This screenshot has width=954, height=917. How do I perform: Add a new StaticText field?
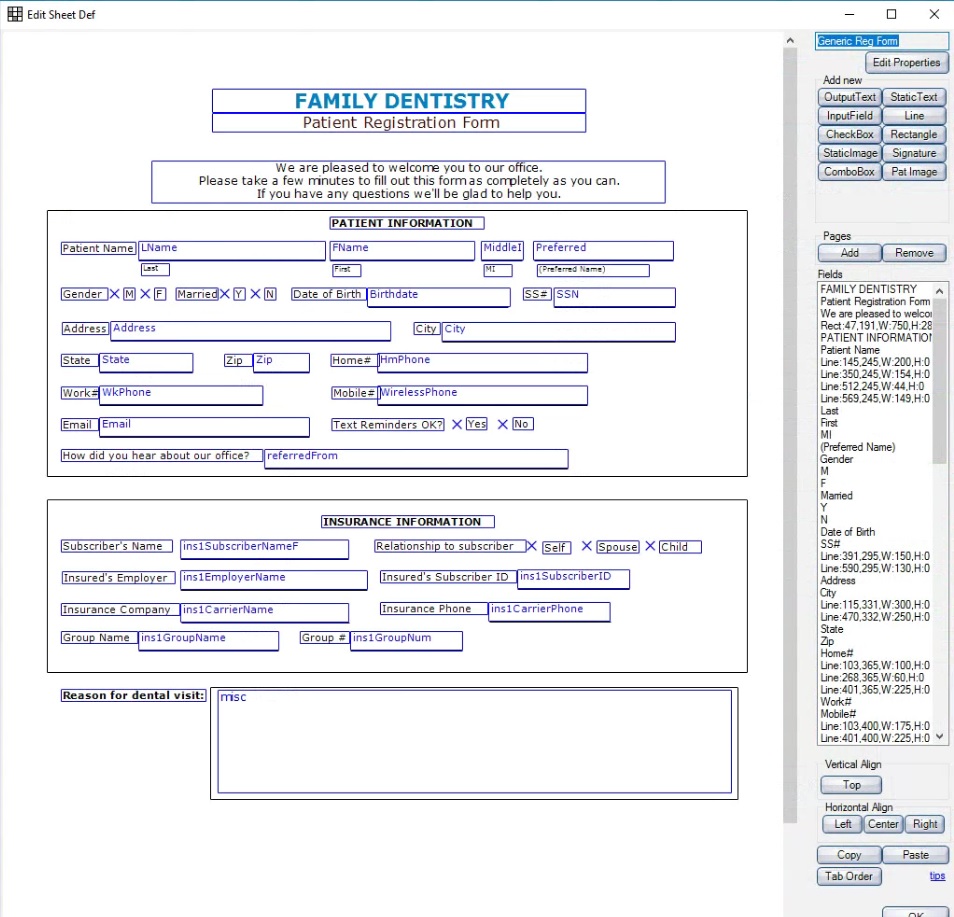tap(914, 97)
